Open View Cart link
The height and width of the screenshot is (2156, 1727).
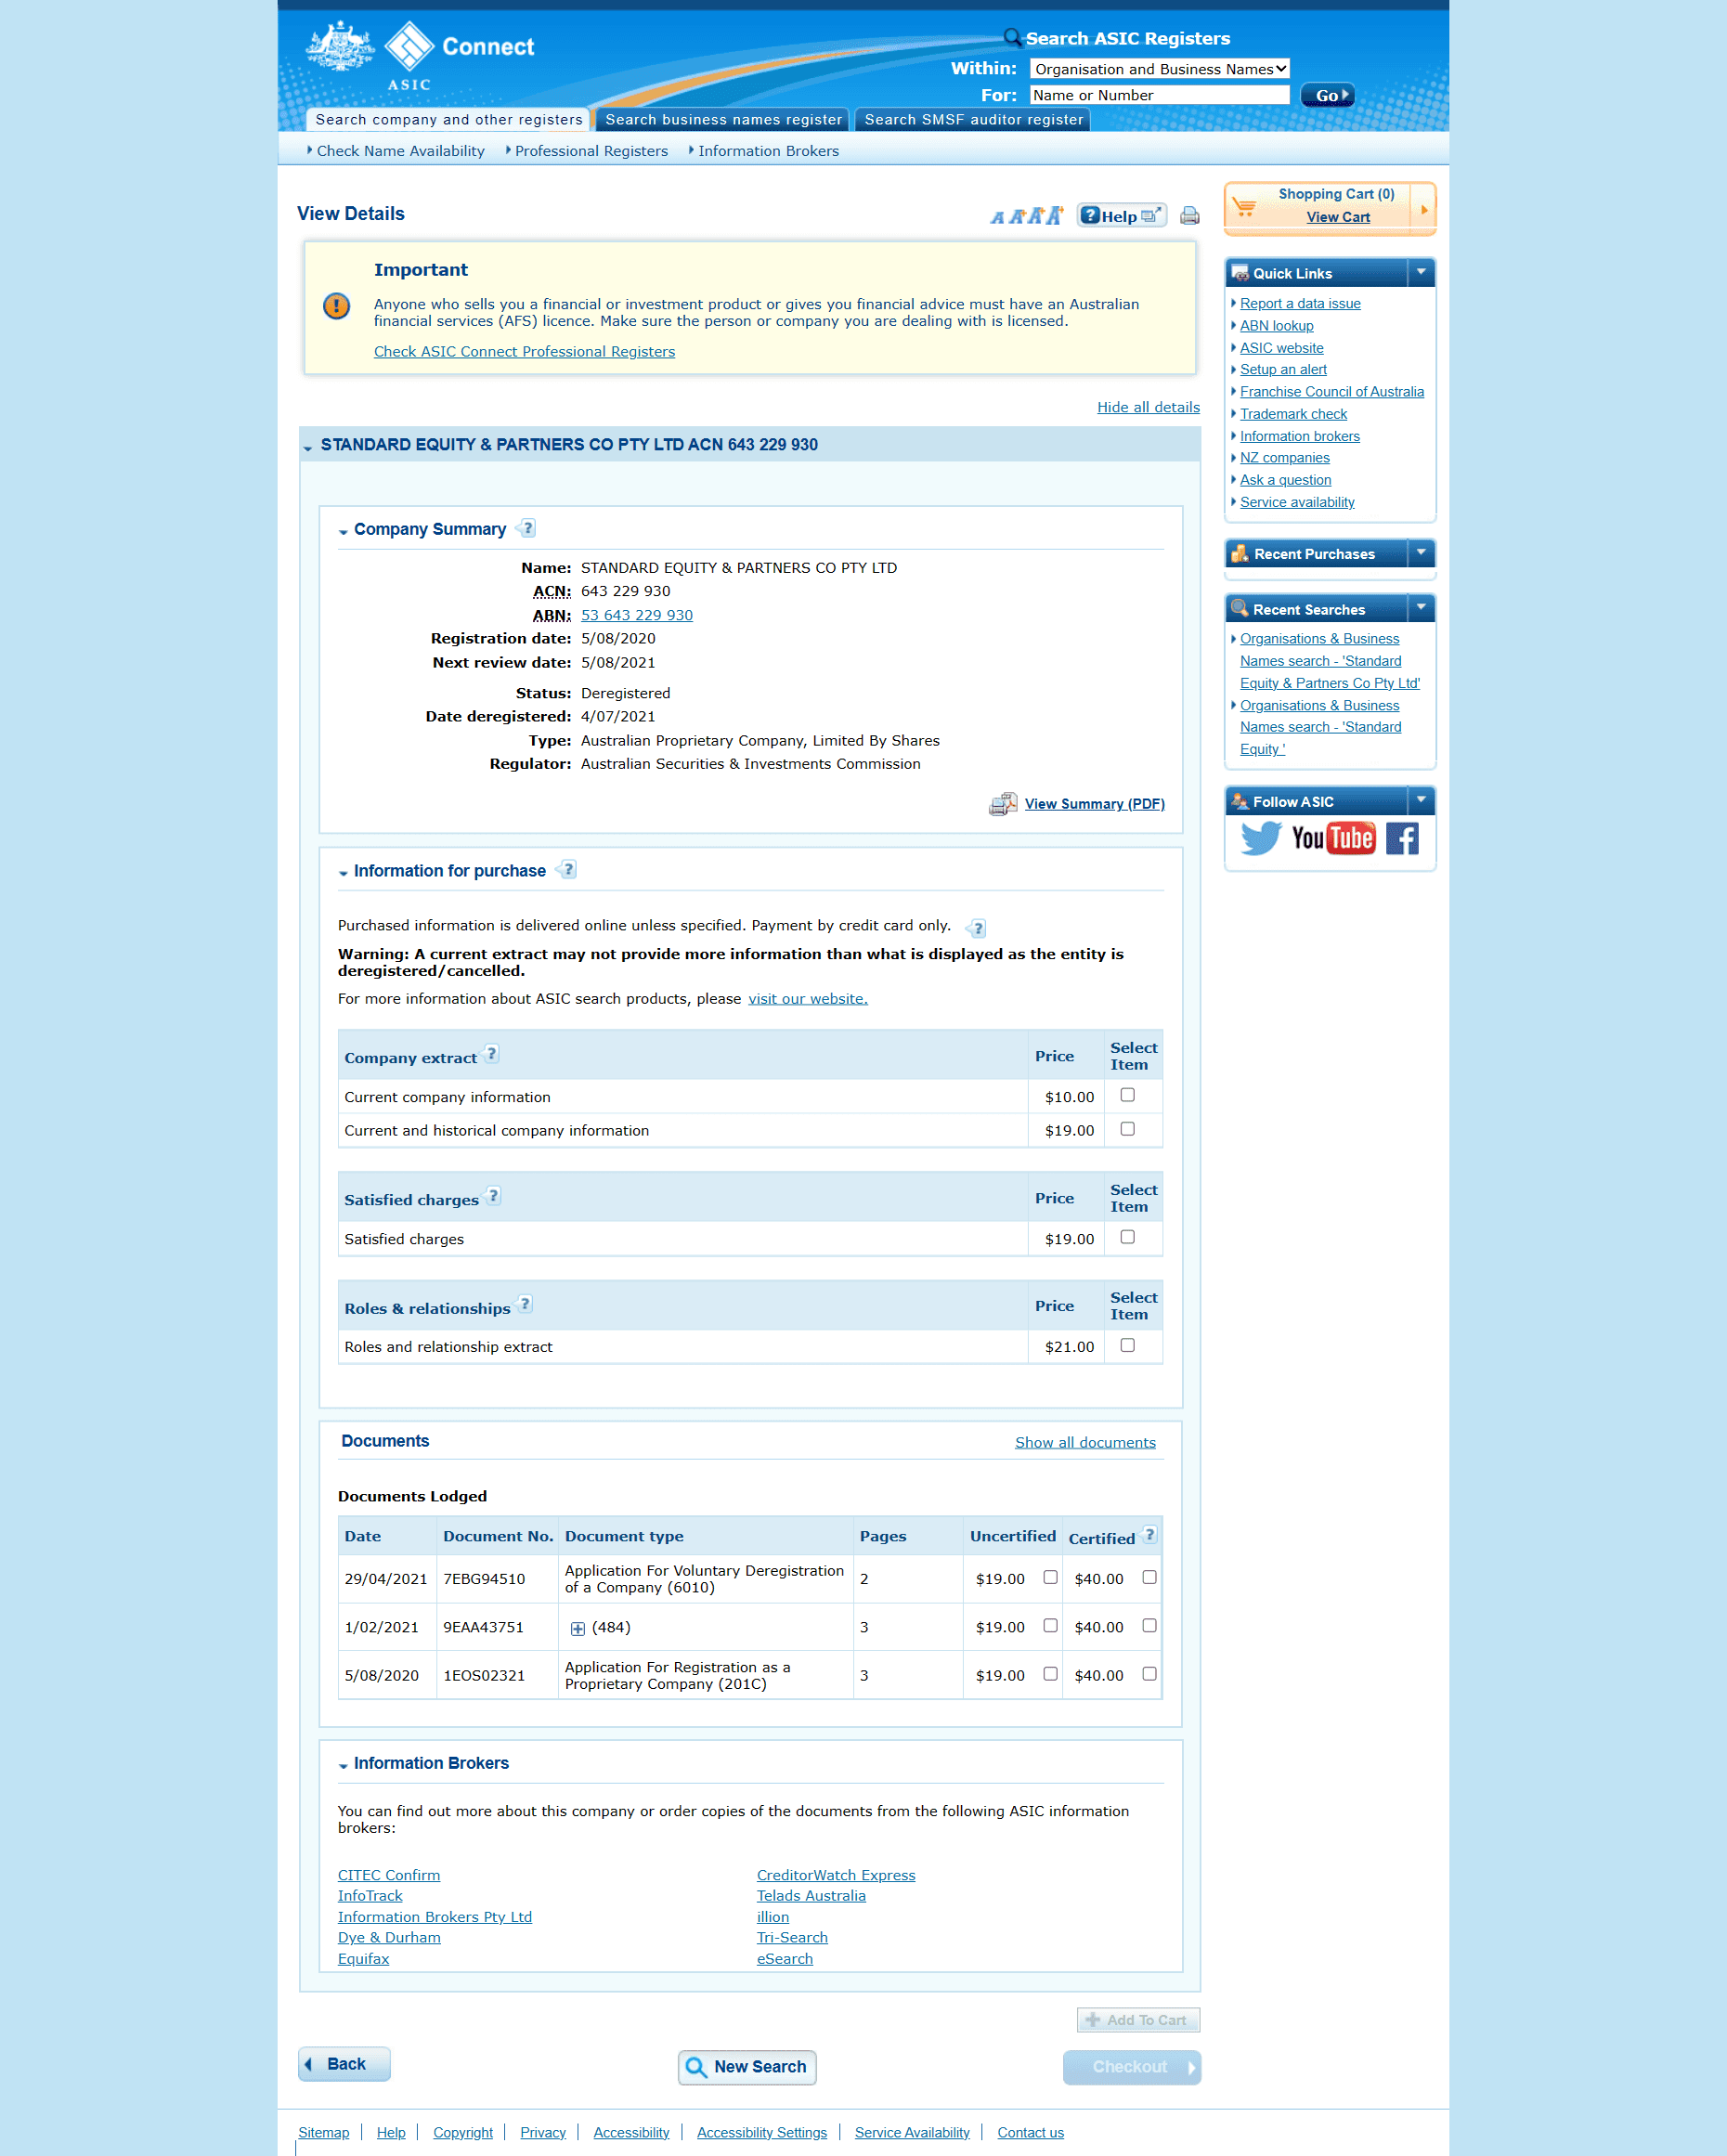[x=1338, y=217]
